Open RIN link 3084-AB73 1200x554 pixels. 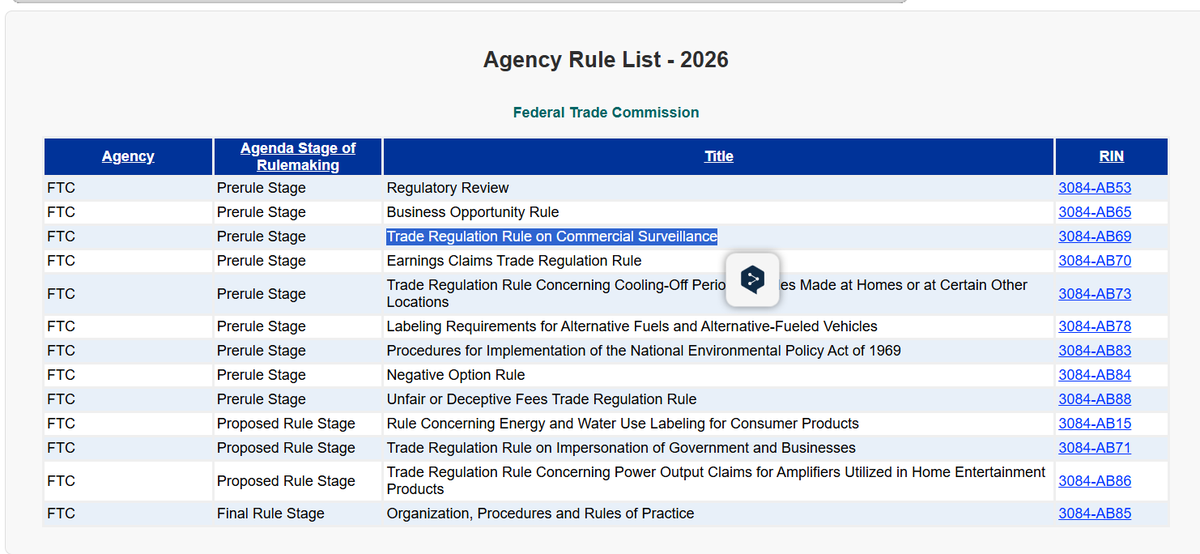click(x=1095, y=294)
